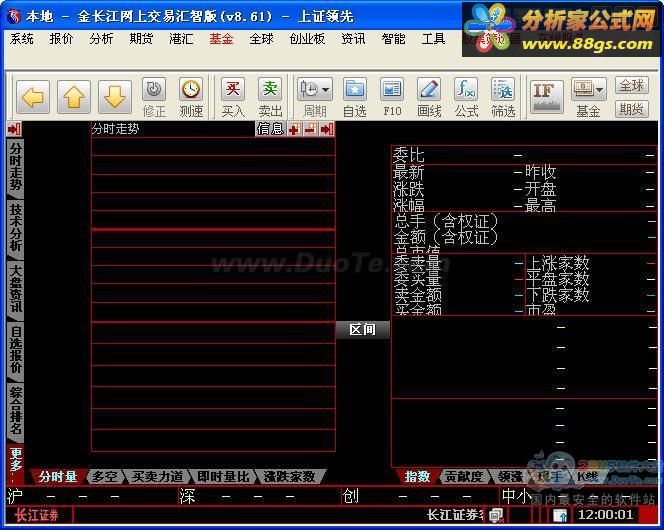Viewport: 664px width, 530px height.
Task: Switch to the 涨跌家数 bottom tab
Action: 290,477
